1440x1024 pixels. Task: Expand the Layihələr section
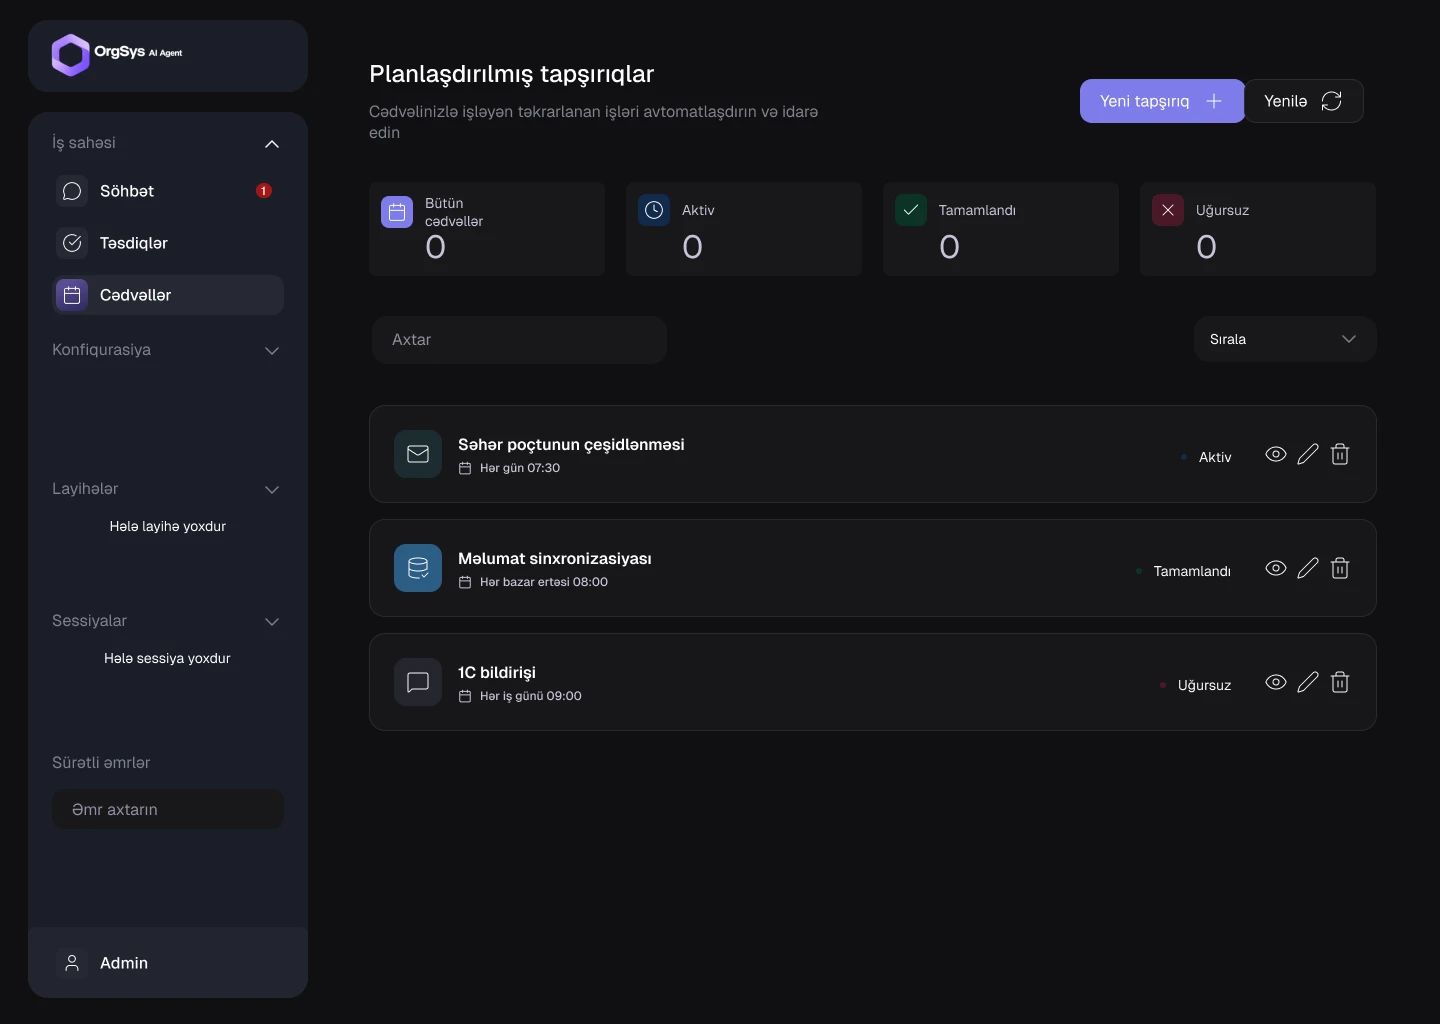click(x=271, y=490)
